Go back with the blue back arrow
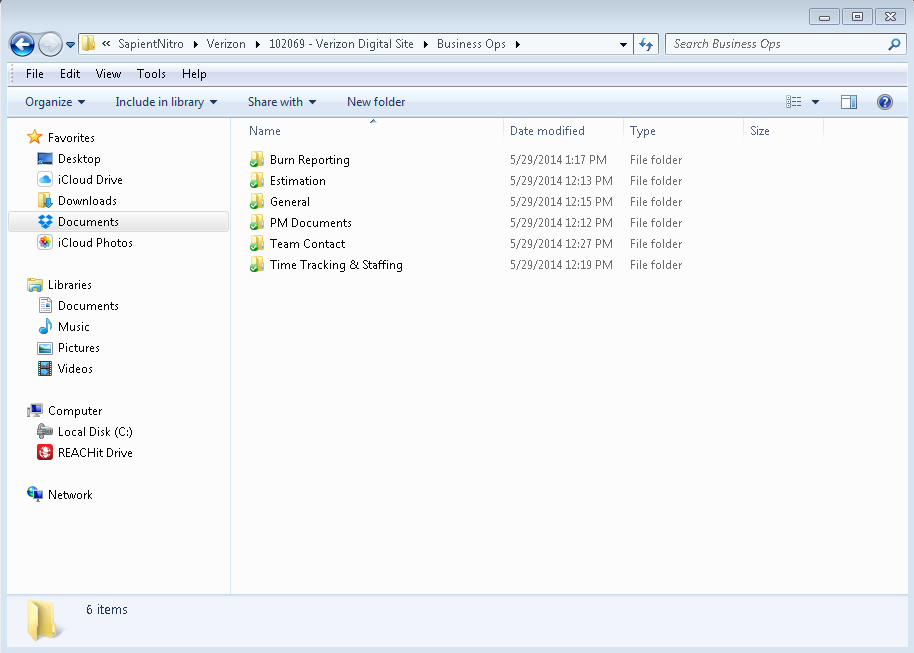The height and width of the screenshot is (653, 914). (22, 44)
